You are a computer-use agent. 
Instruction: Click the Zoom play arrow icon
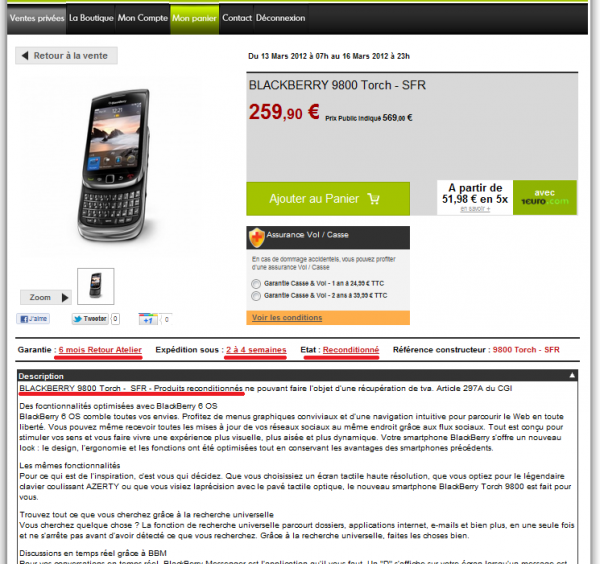[x=65, y=298]
